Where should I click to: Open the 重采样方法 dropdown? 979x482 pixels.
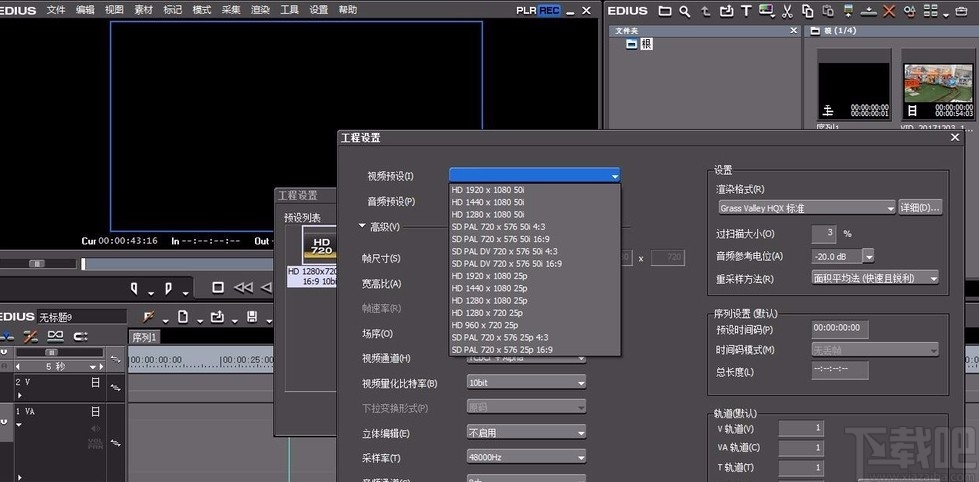(875, 278)
